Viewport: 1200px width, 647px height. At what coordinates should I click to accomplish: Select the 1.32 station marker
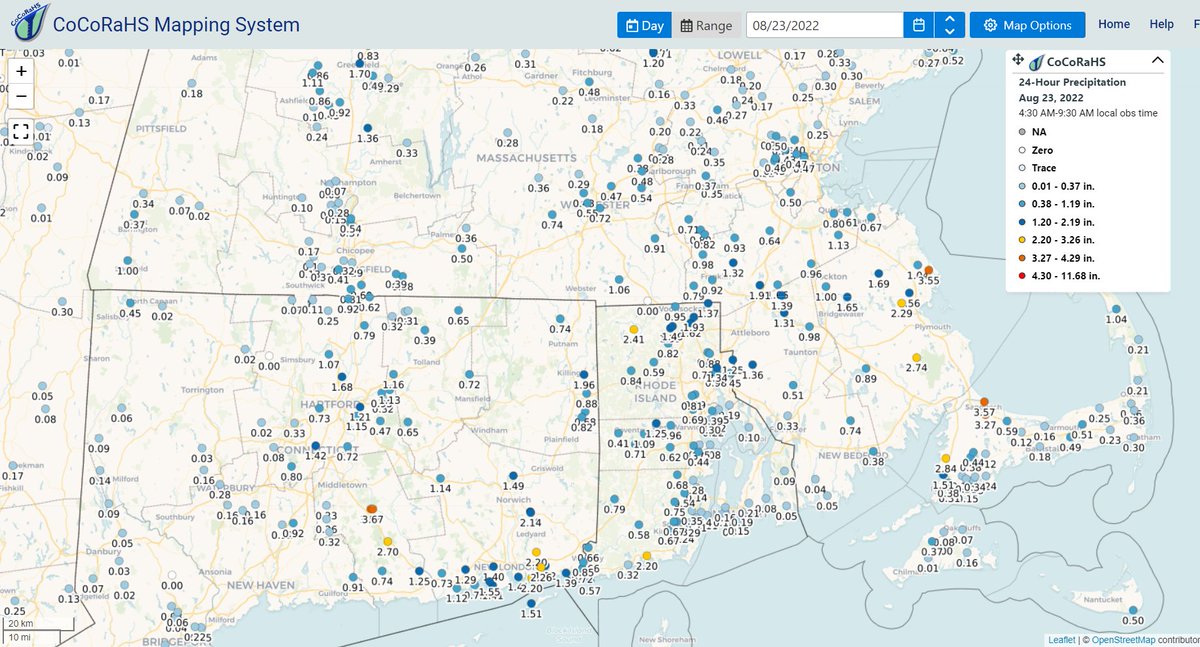(x=733, y=261)
